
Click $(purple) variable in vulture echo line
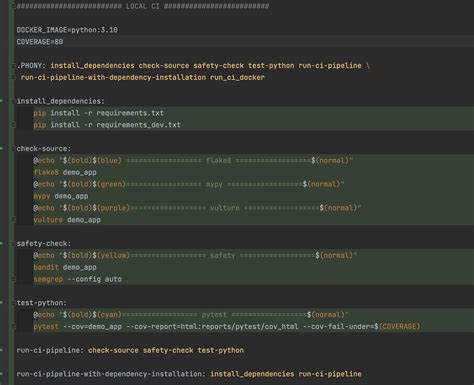tap(111, 208)
